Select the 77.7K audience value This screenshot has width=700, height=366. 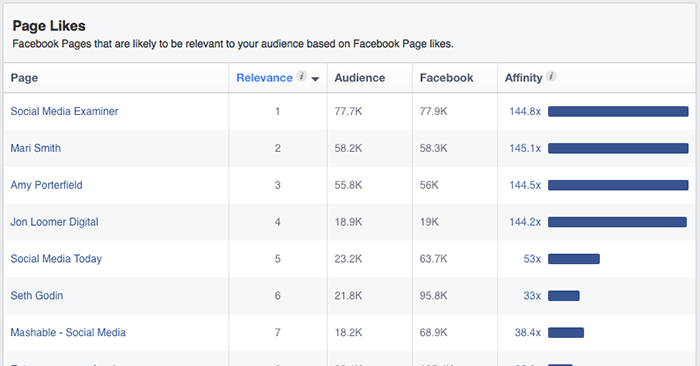[348, 111]
